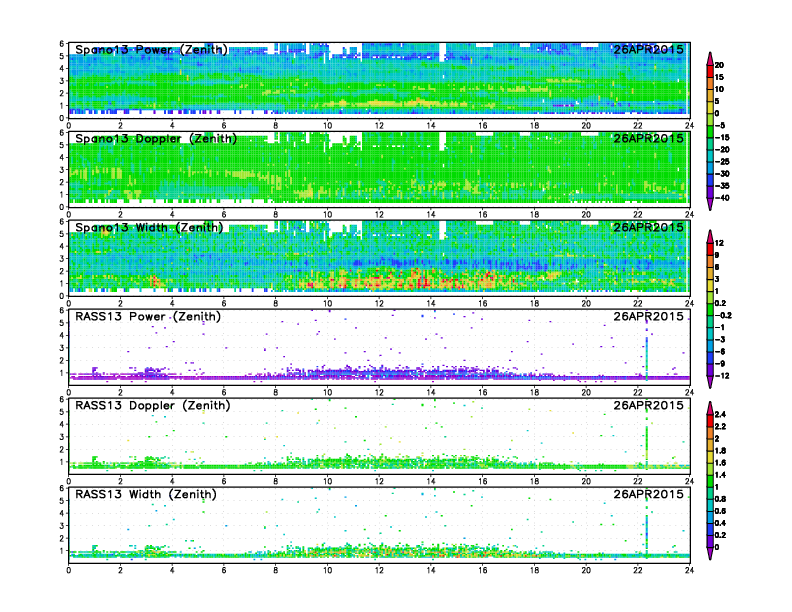The height and width of the screenshot is (612, 792).
Task: Click height tick '3' on the Spano13 Power y-axis
Action: click(x=62, y=81)
